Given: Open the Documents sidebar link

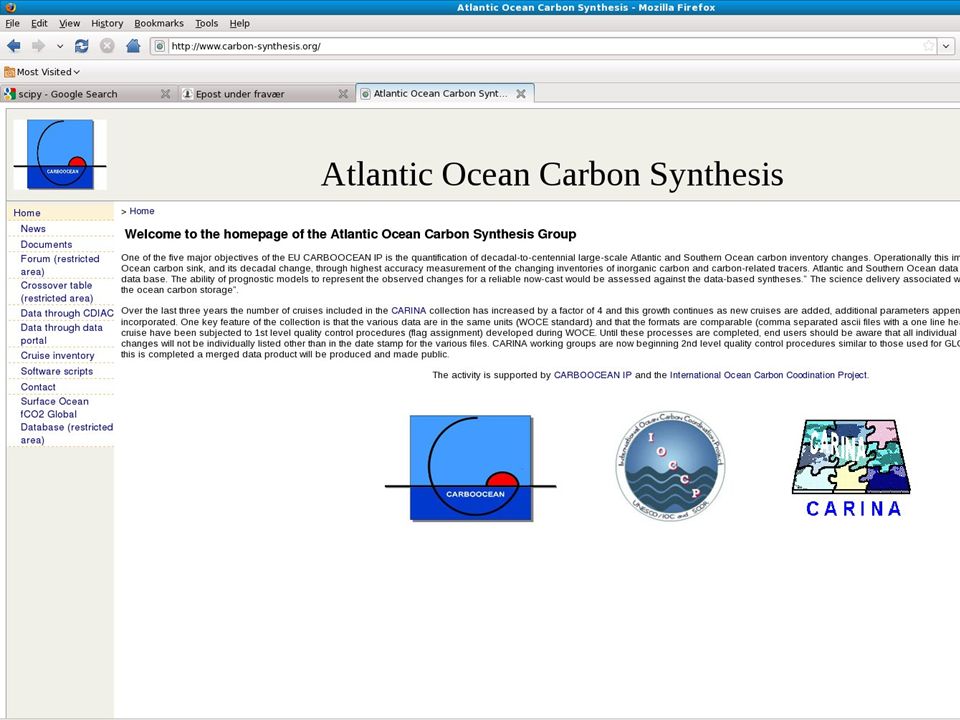Looking at the screenshot, I should pos(47,244).
